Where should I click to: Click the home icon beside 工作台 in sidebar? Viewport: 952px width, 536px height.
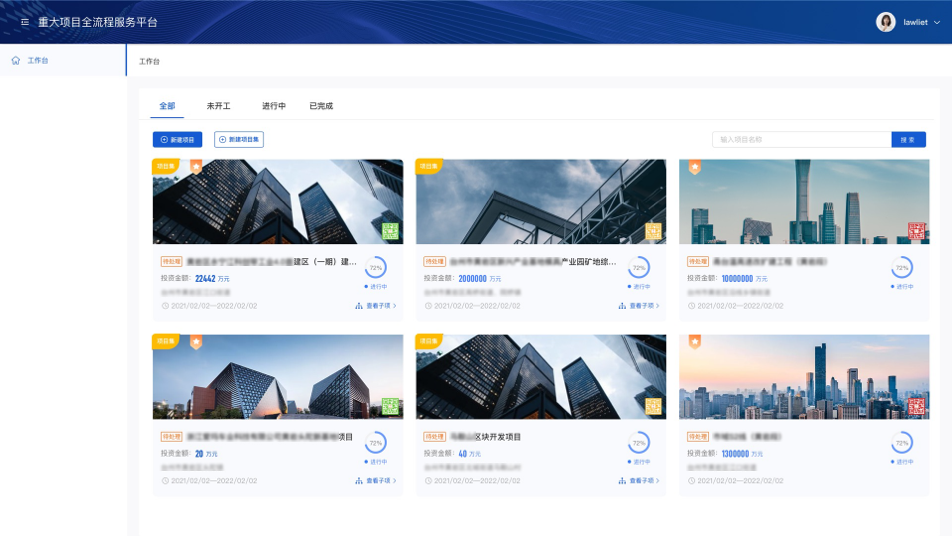point(16,61)
